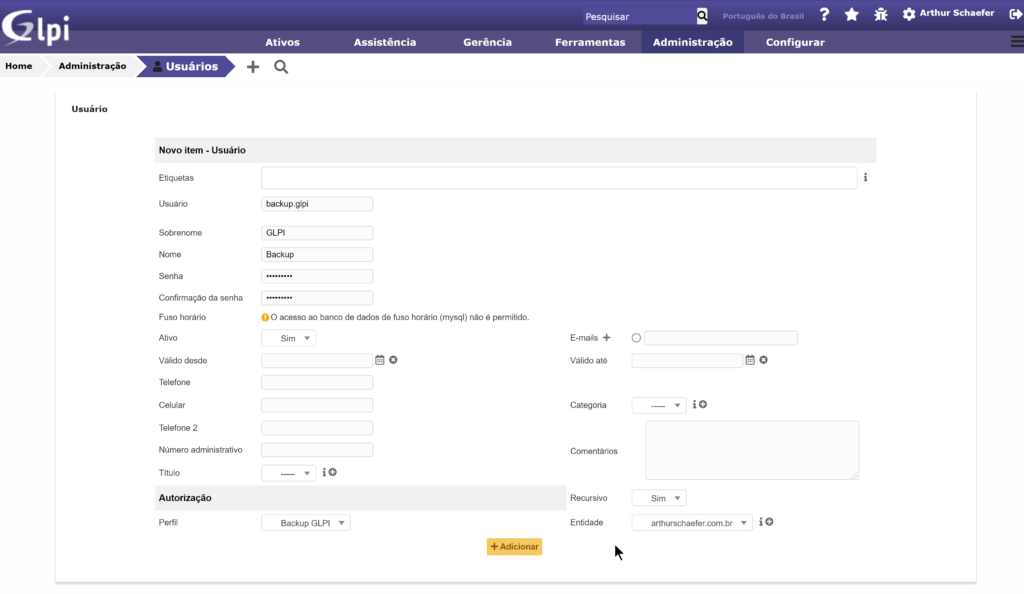1024x594 pixels.
Task: Click the search users magnifier icon
Action: (281, 67)
